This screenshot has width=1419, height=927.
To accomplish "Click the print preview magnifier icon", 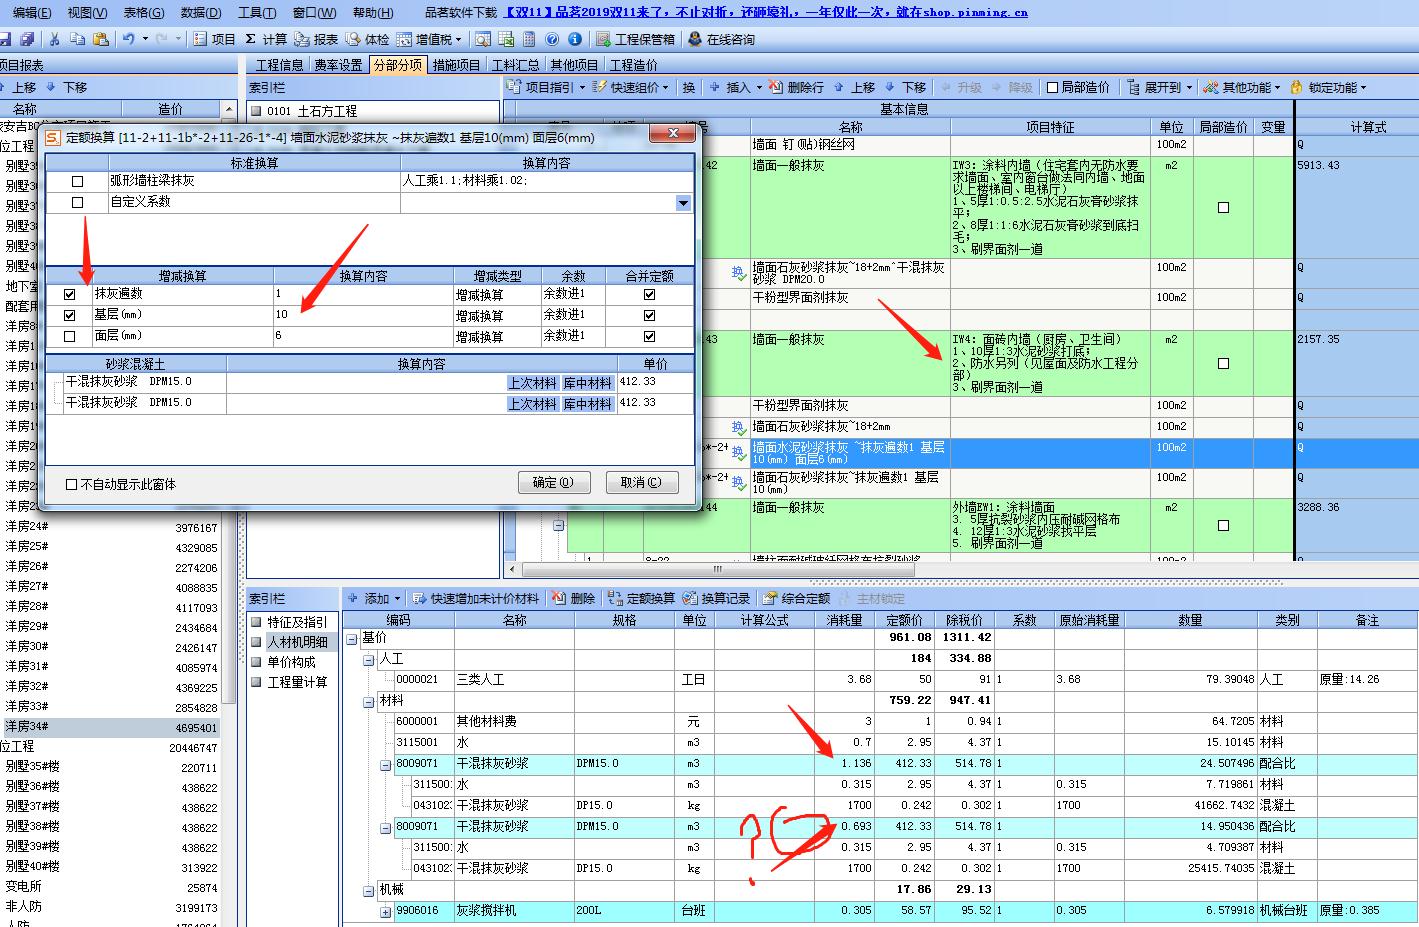I will point(483,39).
